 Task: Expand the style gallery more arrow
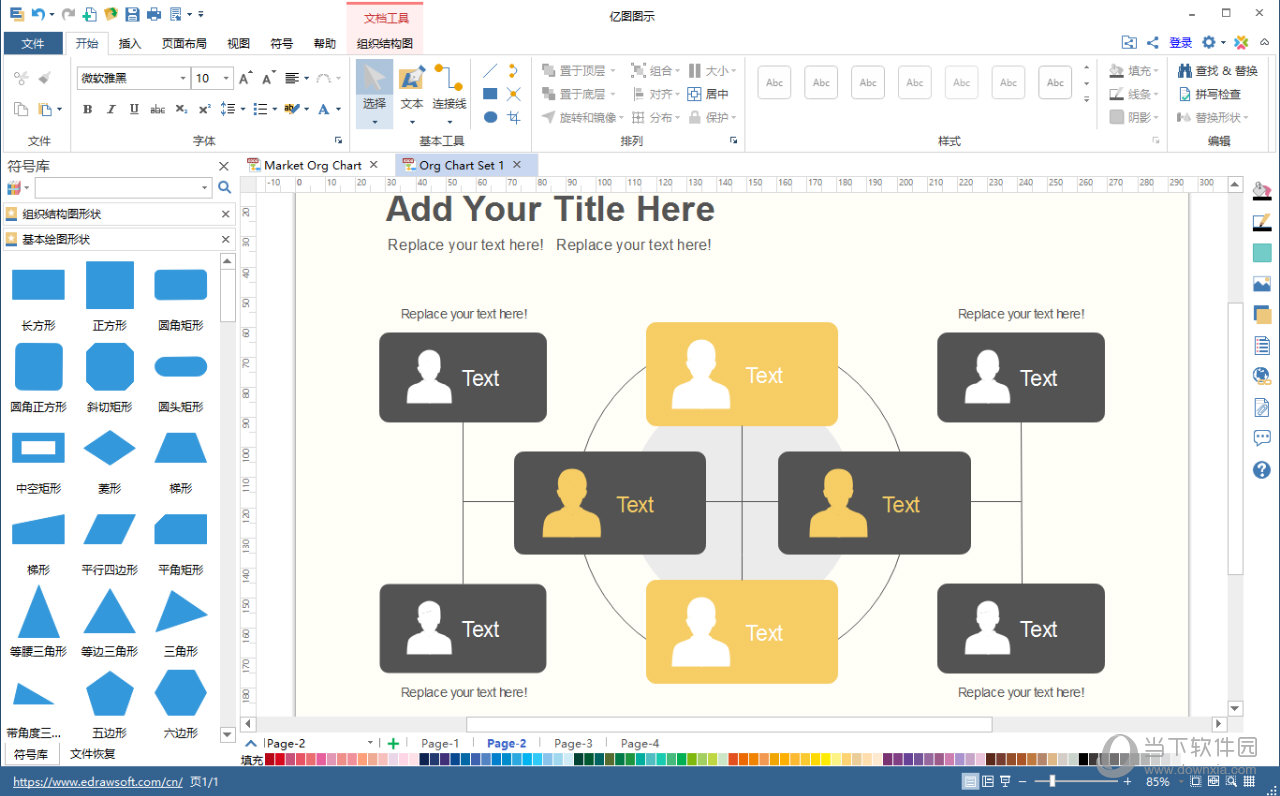pos(1087,100)
